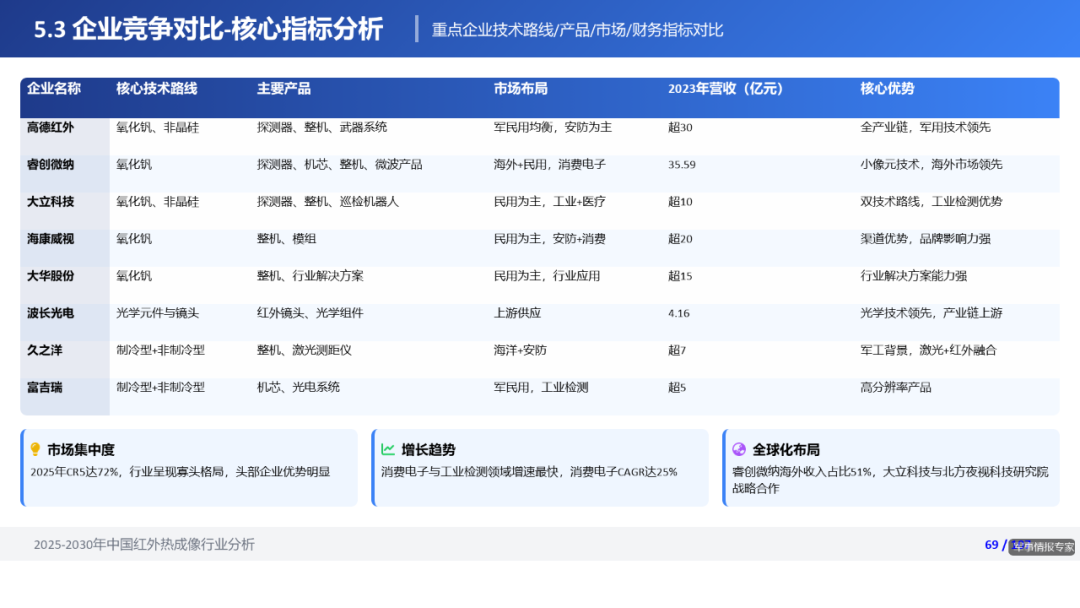
Task: Select the 企业名称 column header
Action: (x=54, y=89)
